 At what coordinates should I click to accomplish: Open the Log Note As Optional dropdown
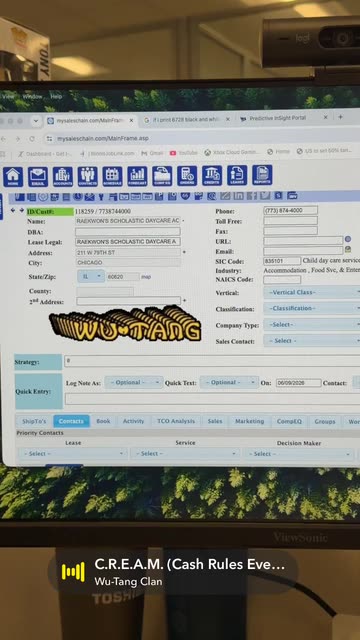[x=133, y=382]
